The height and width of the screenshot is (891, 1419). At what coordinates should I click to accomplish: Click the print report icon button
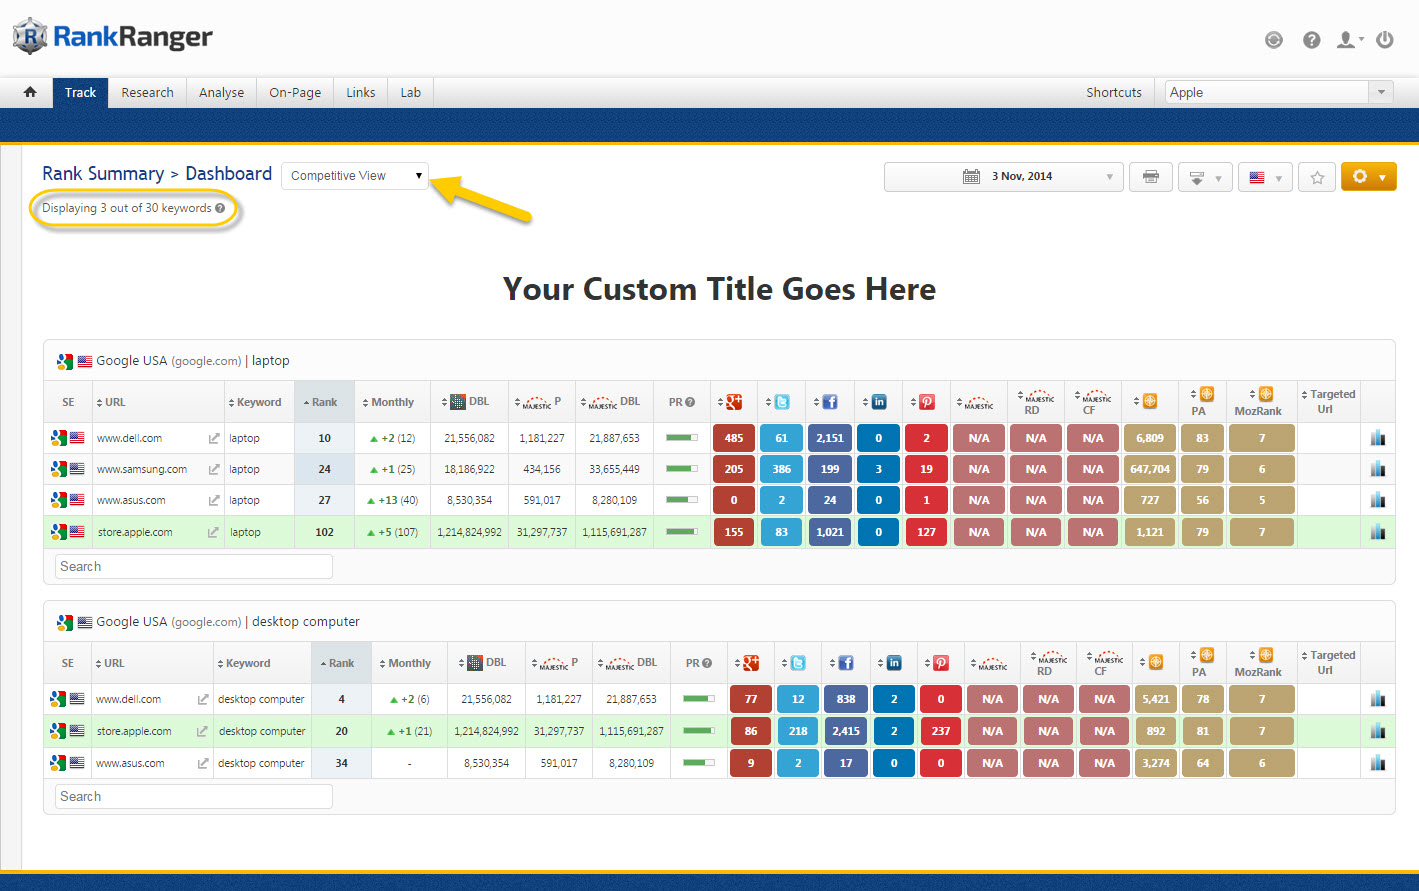click(x=1150, y=177)
